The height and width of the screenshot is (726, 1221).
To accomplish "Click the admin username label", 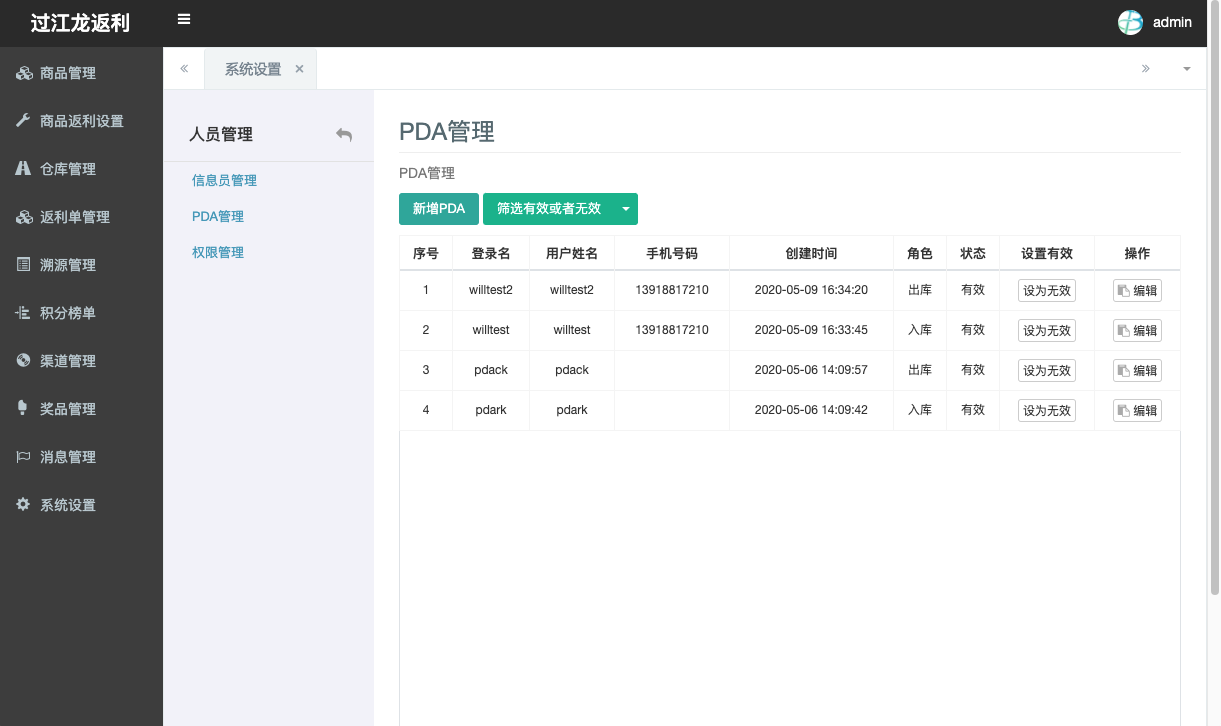I will 1172,22.
